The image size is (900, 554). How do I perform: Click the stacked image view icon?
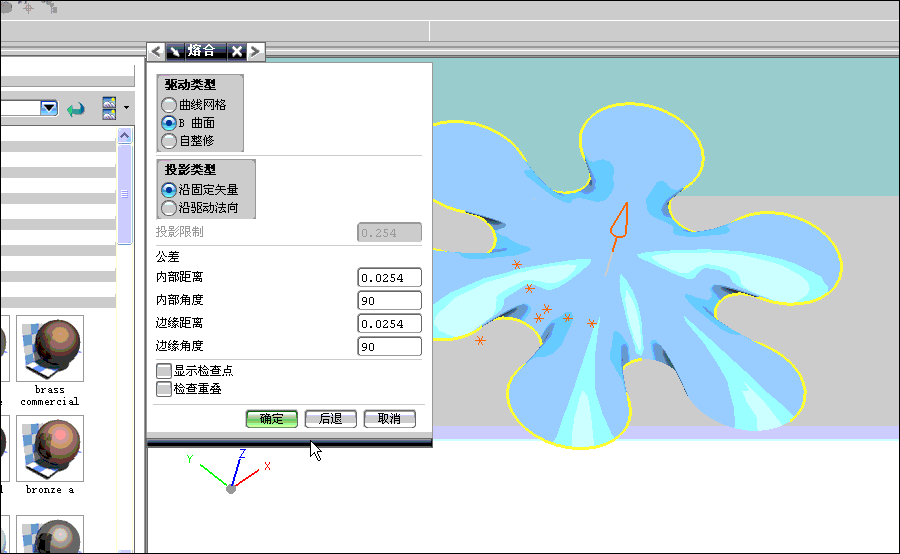[x=109, y=108]
